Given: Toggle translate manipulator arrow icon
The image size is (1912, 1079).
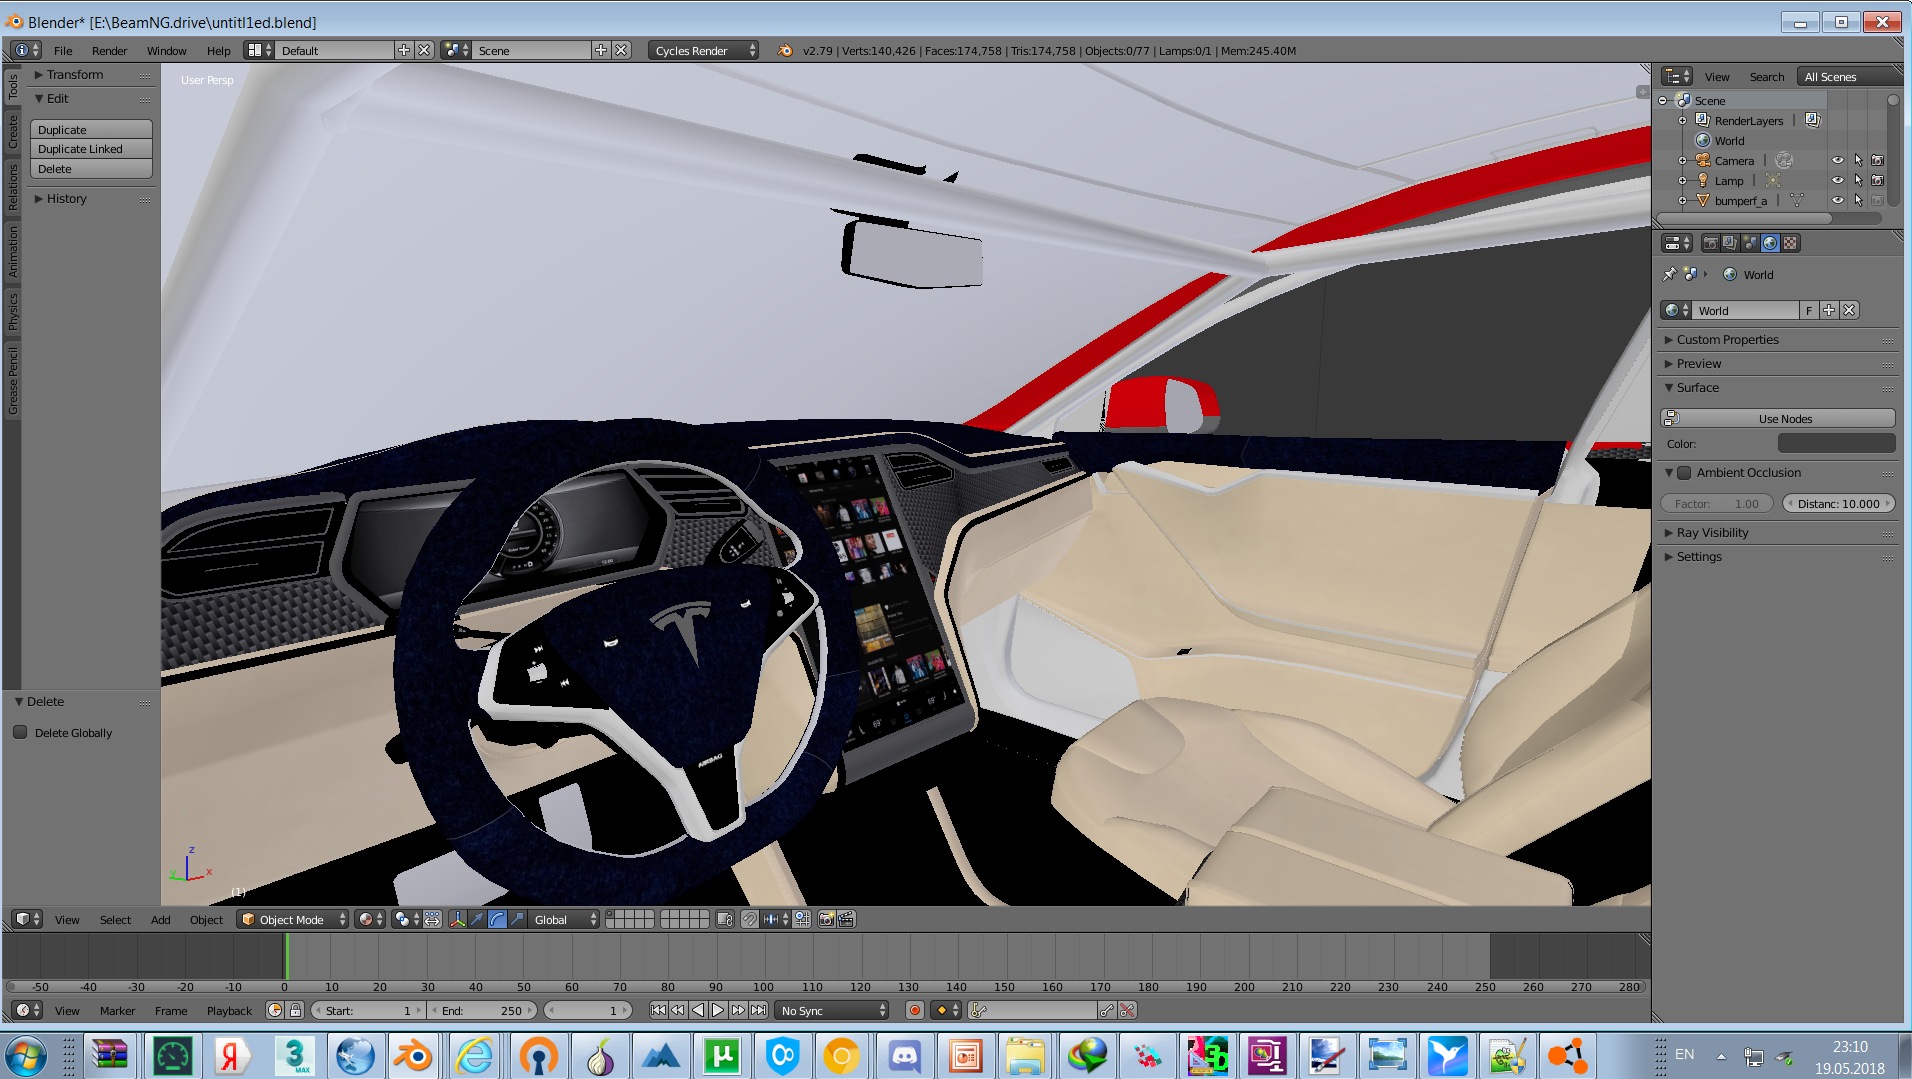Looking at the screenshot, I should click(x=477, y=919).
